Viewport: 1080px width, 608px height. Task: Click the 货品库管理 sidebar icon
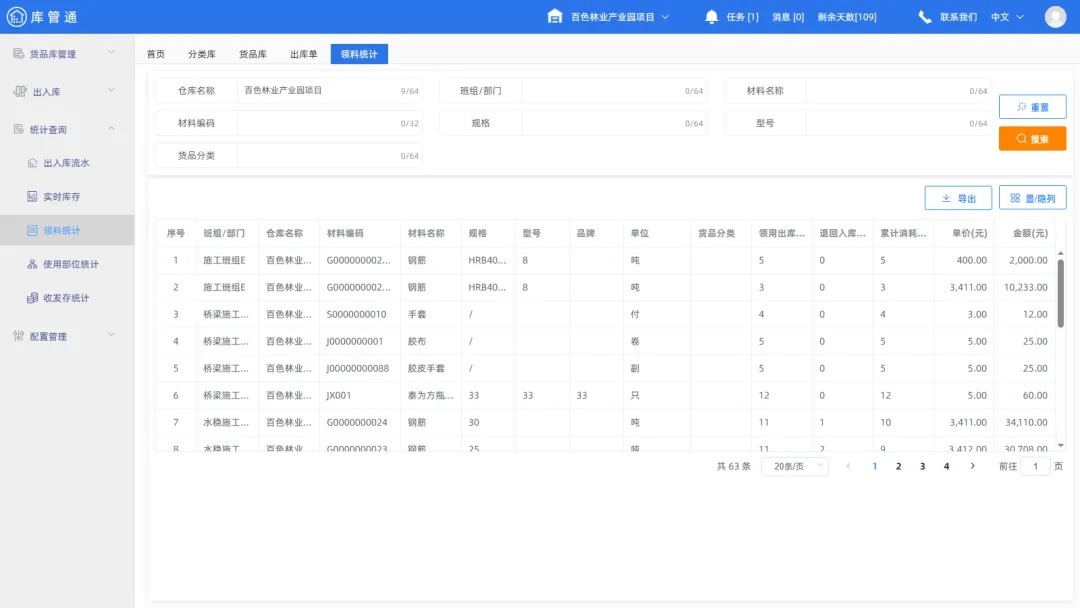click(17, 53)
